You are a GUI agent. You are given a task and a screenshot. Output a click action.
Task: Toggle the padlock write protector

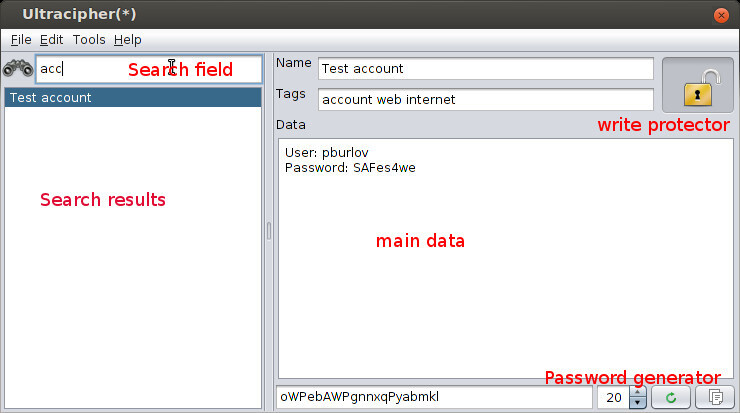[698, 85]
